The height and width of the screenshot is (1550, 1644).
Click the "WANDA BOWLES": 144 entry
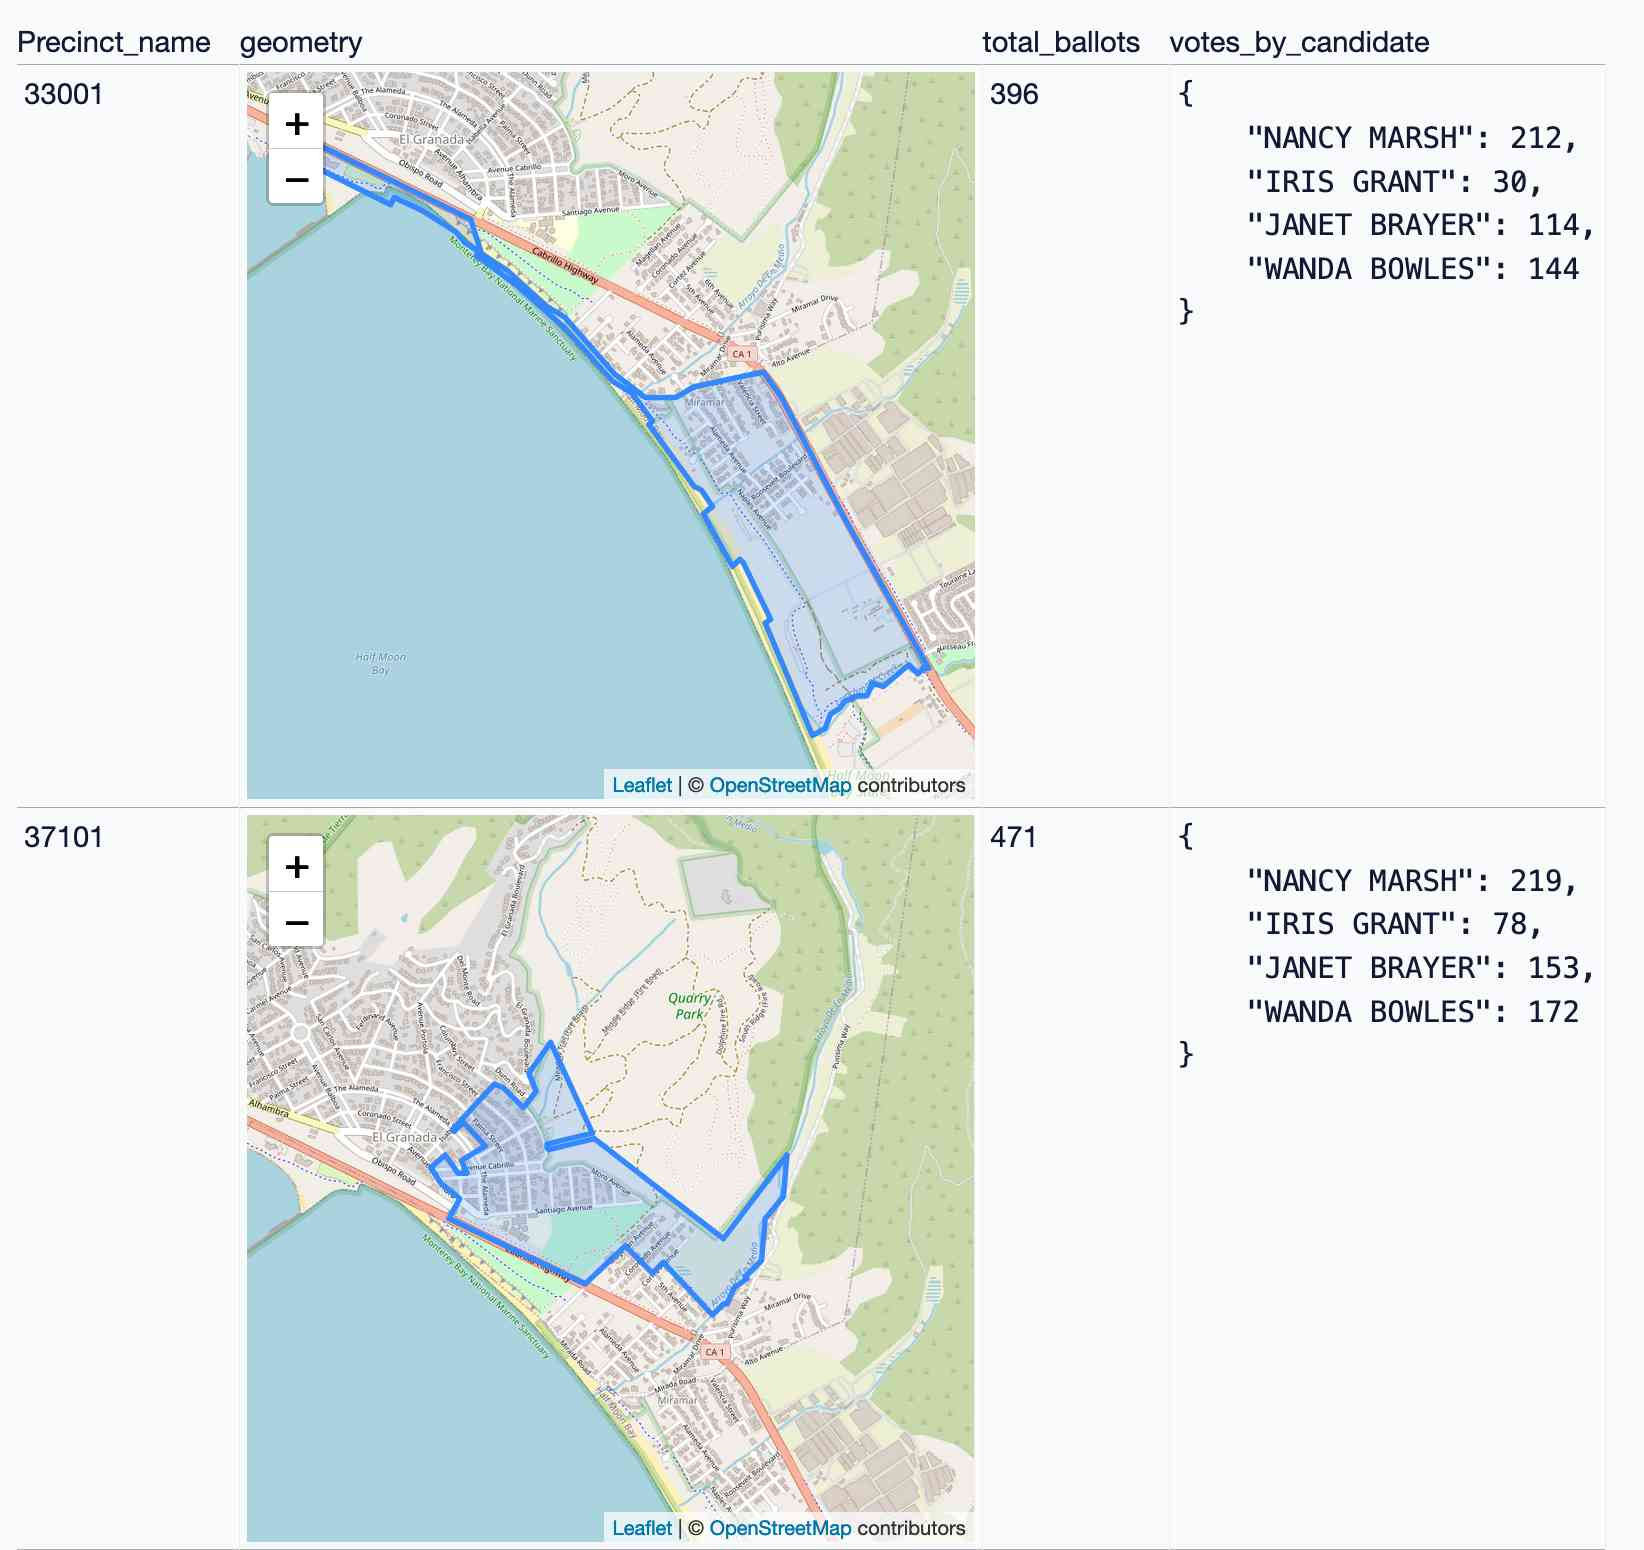coord(1412,269)
